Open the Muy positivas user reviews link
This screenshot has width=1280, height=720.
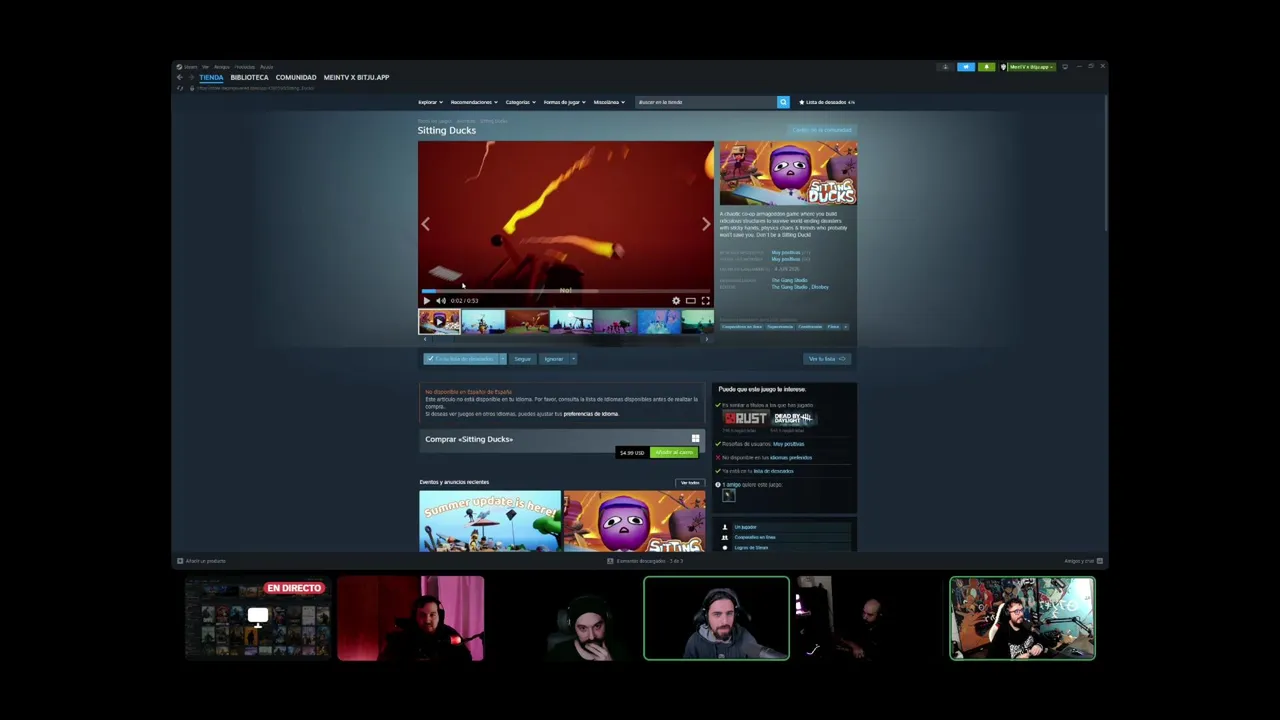click(788, 444)
